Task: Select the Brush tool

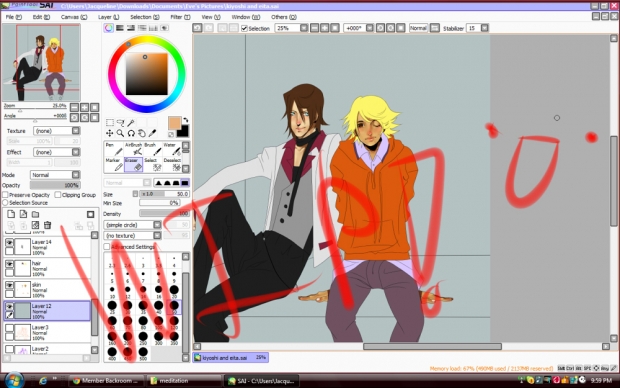Action: click(x=152, y=149)
